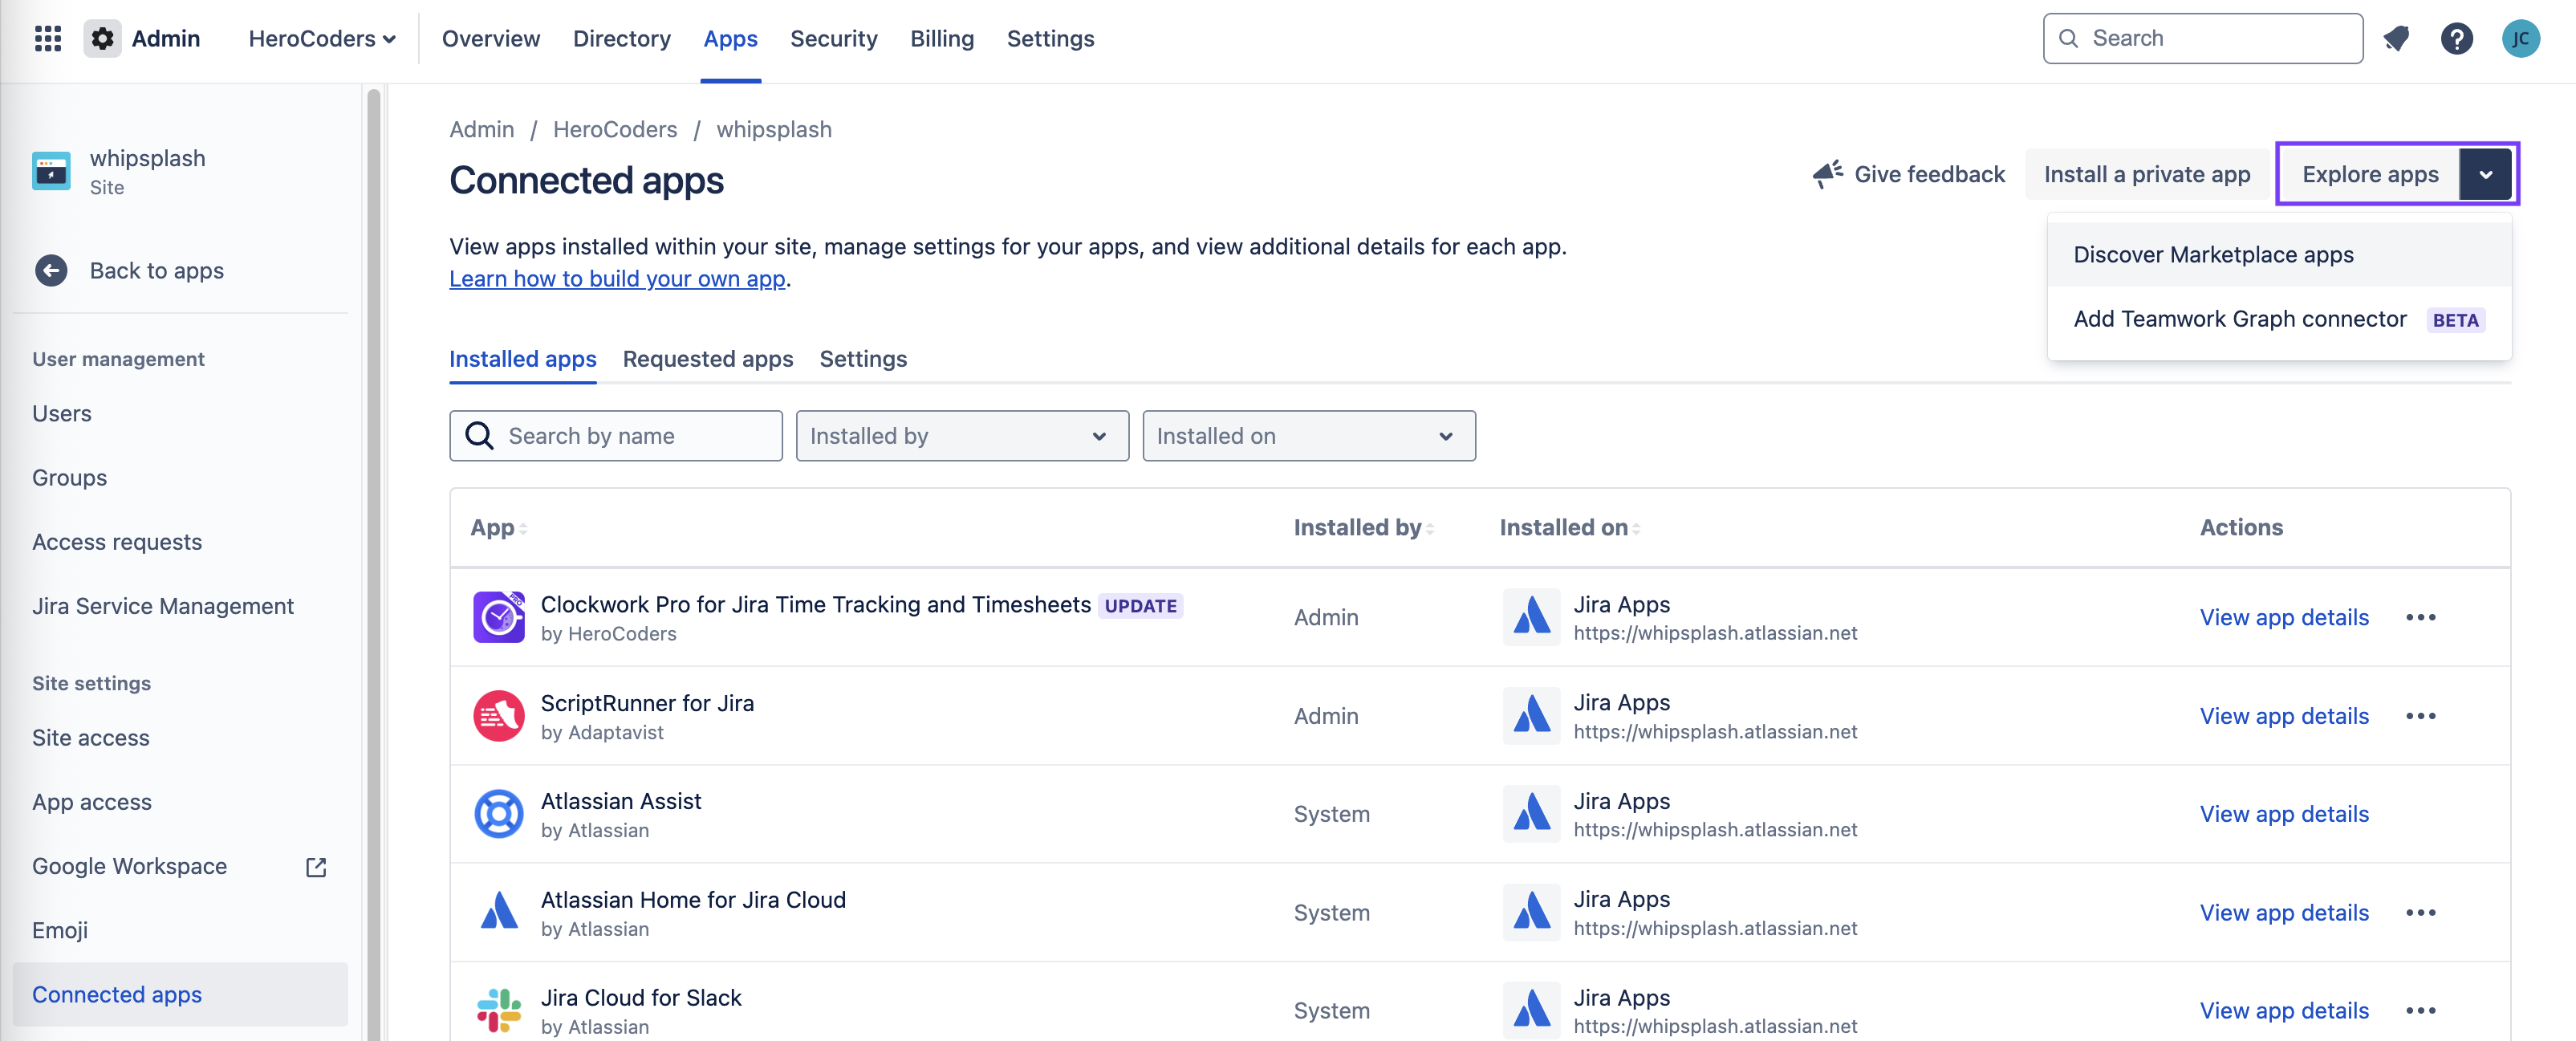Click the JC profile avatar

(x=2519, y=38)
